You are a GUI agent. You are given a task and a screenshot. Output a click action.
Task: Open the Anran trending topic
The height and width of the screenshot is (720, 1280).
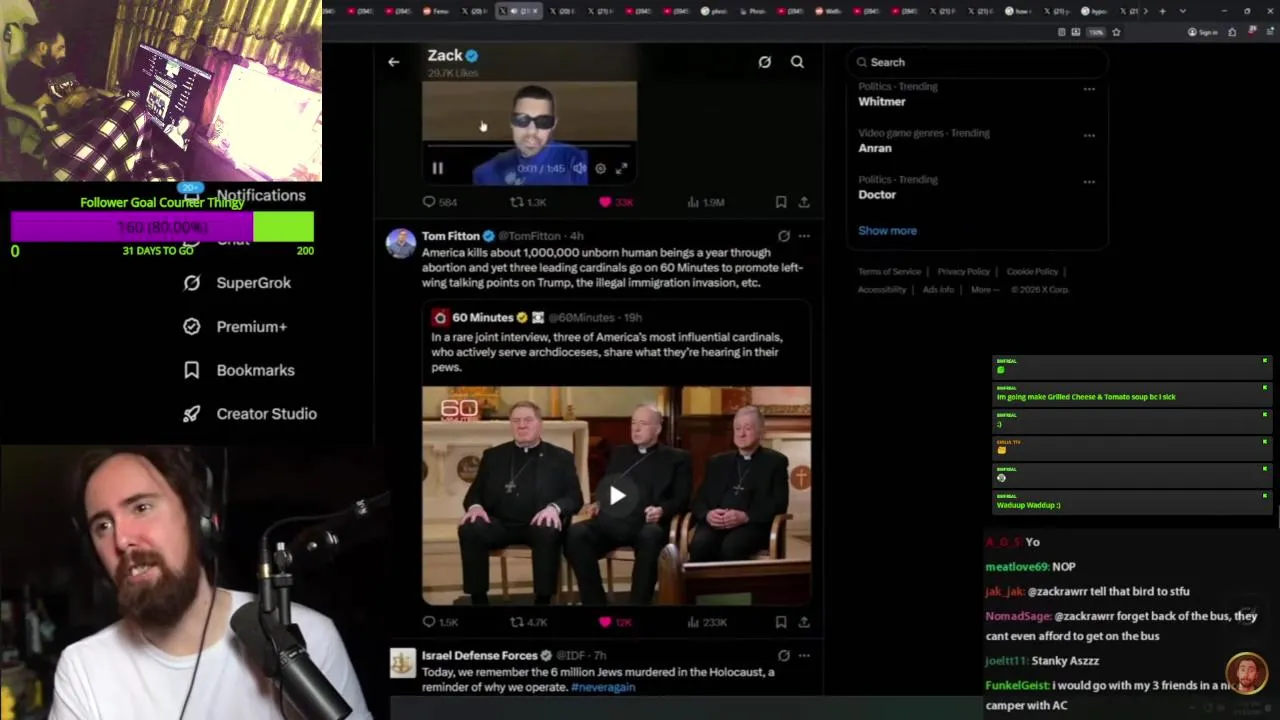coord(875,148)
